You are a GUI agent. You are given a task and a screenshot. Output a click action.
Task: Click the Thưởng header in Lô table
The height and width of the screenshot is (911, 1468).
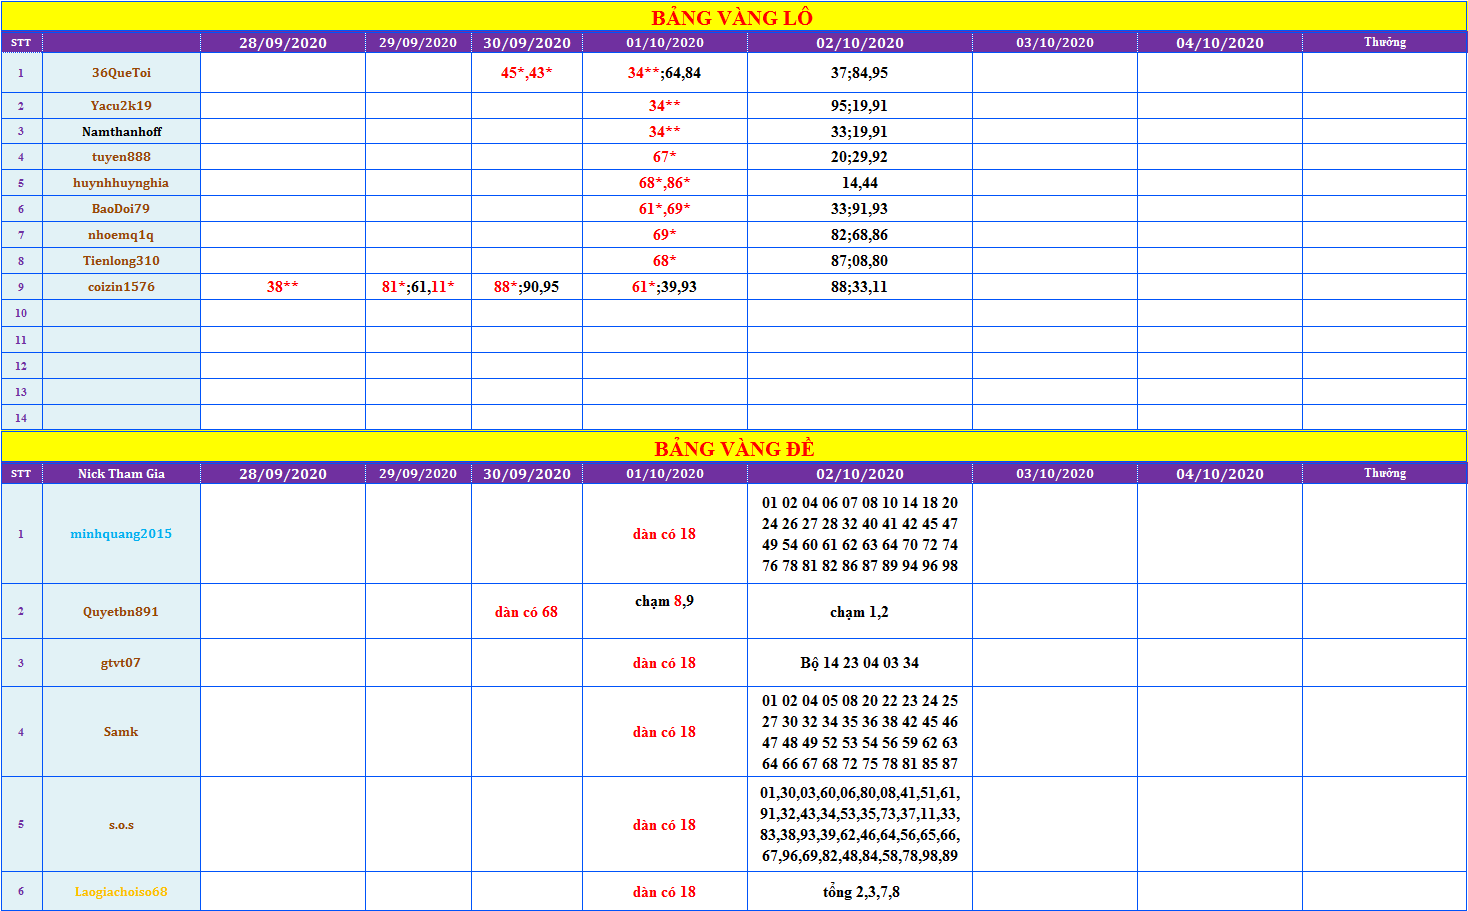(x=1385, y=42)
